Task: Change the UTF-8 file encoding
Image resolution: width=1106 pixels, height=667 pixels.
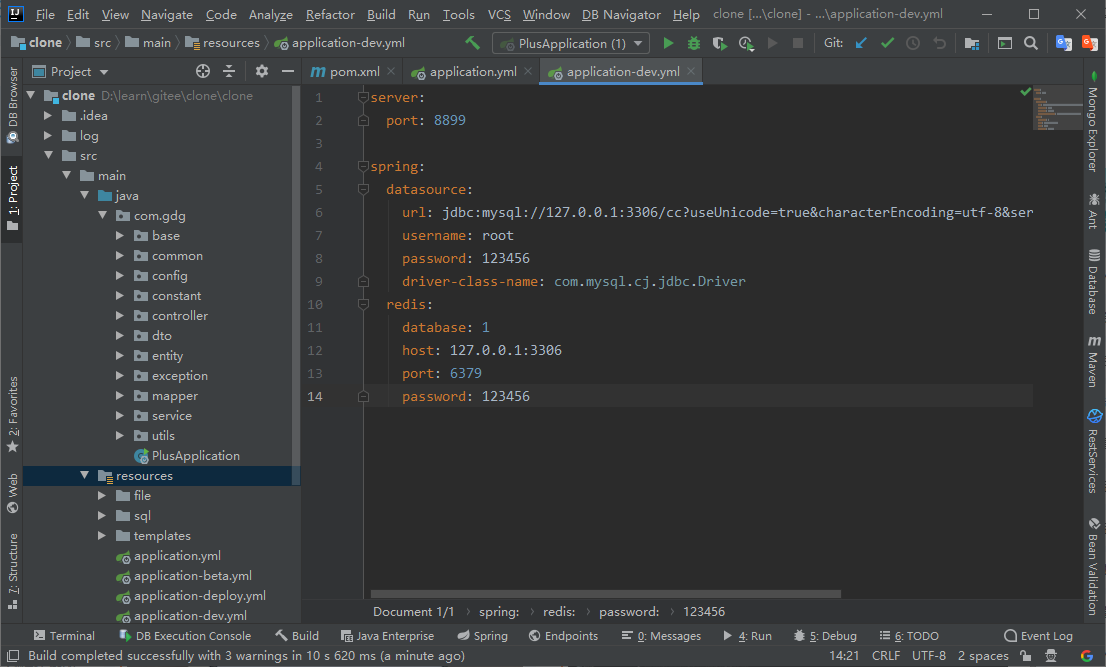Action: coord(928,656)
